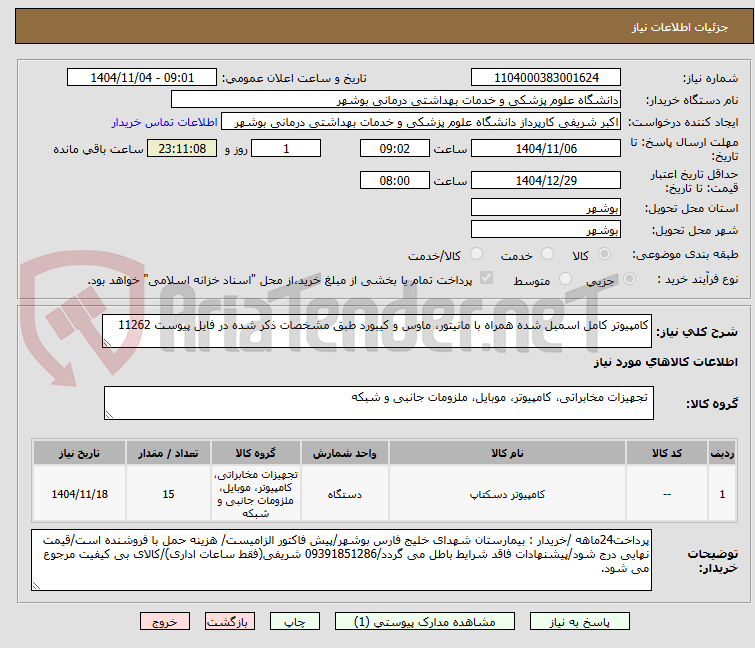Click the ردیف column header

point(722,453)
